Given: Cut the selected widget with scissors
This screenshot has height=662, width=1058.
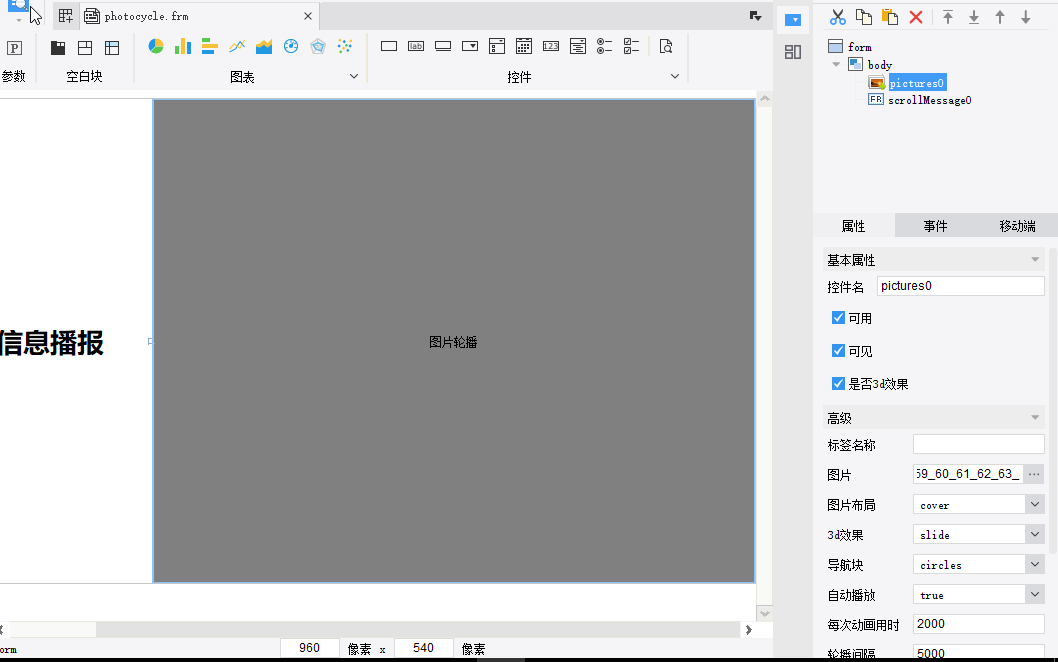Looking at the screenshot, I should 837,17.
